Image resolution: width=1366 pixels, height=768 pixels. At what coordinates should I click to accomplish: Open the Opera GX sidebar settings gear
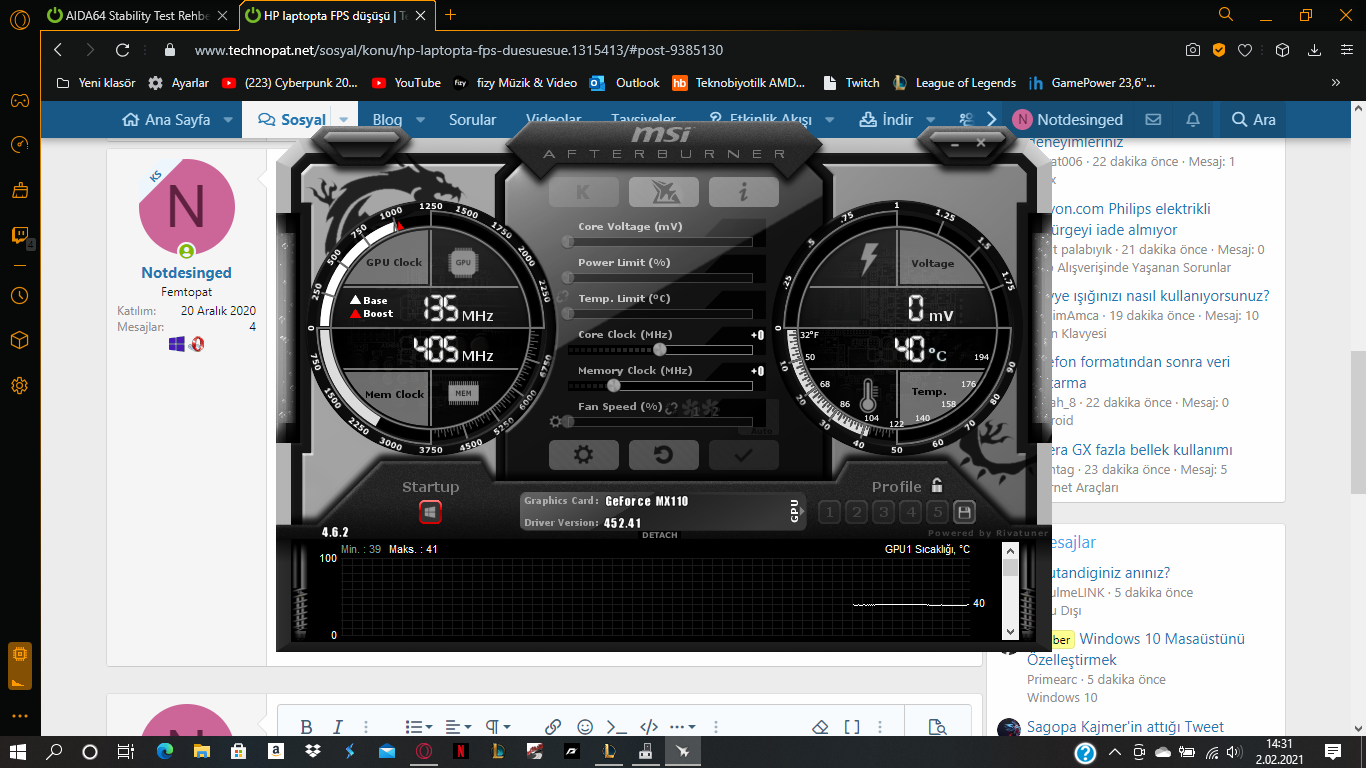click(19, 385)
